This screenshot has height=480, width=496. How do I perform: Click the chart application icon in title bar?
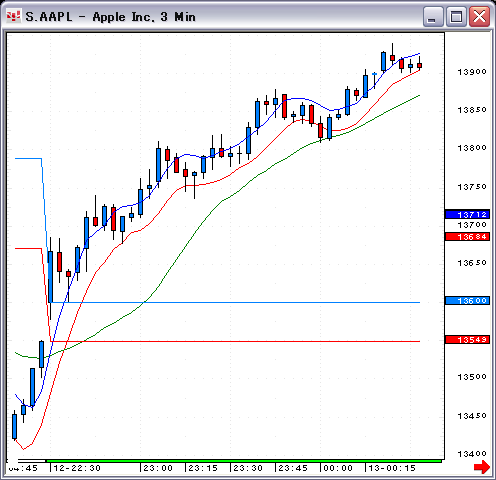[14, 16]
